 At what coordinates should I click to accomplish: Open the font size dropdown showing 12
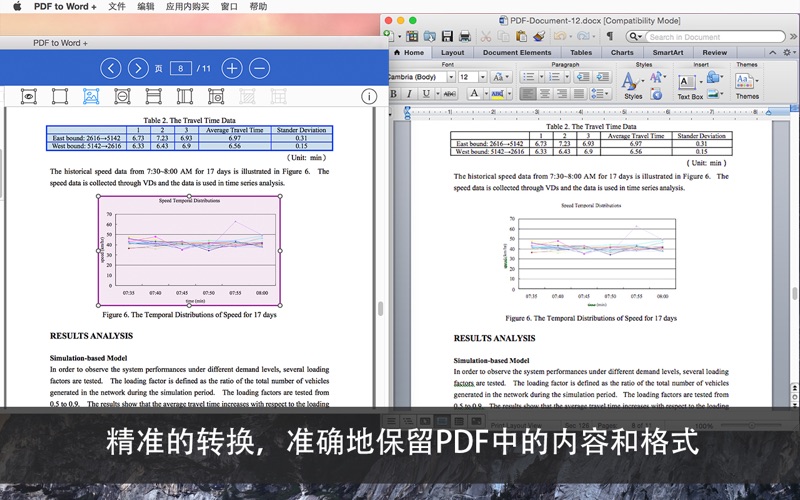pos(483,77)
